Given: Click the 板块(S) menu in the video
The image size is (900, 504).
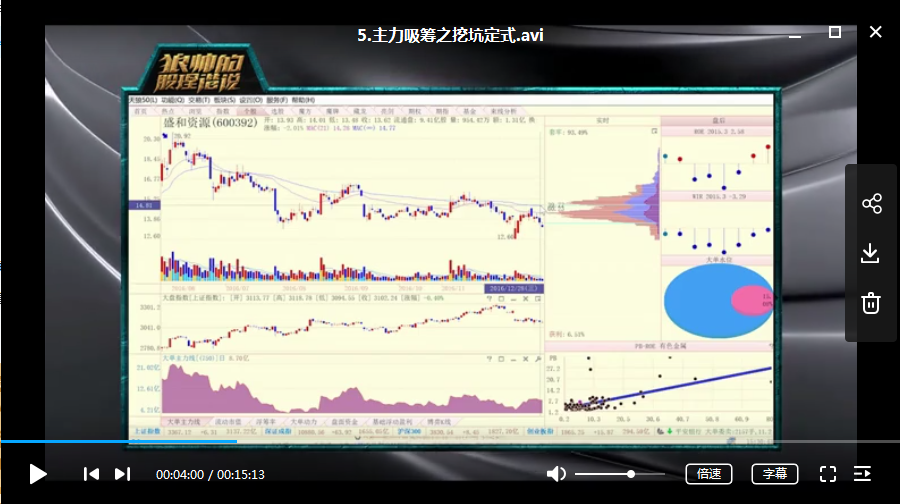Looking at the screenshot, I should tap(225, 100).
